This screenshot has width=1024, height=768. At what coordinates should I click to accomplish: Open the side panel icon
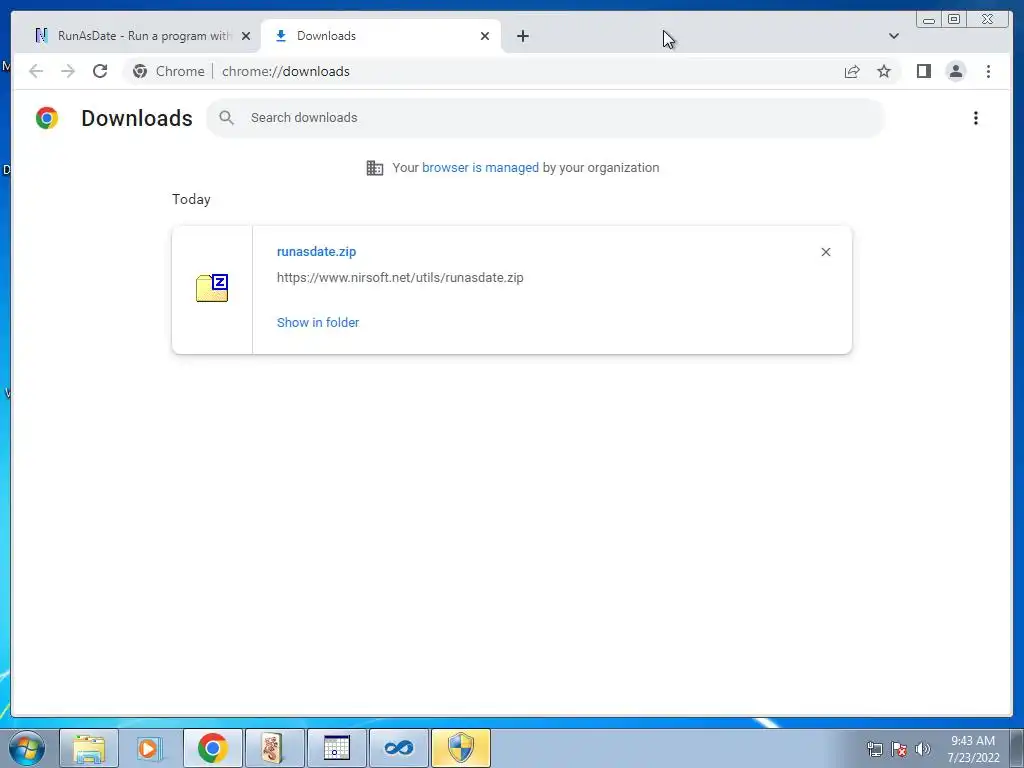point(923,71)
